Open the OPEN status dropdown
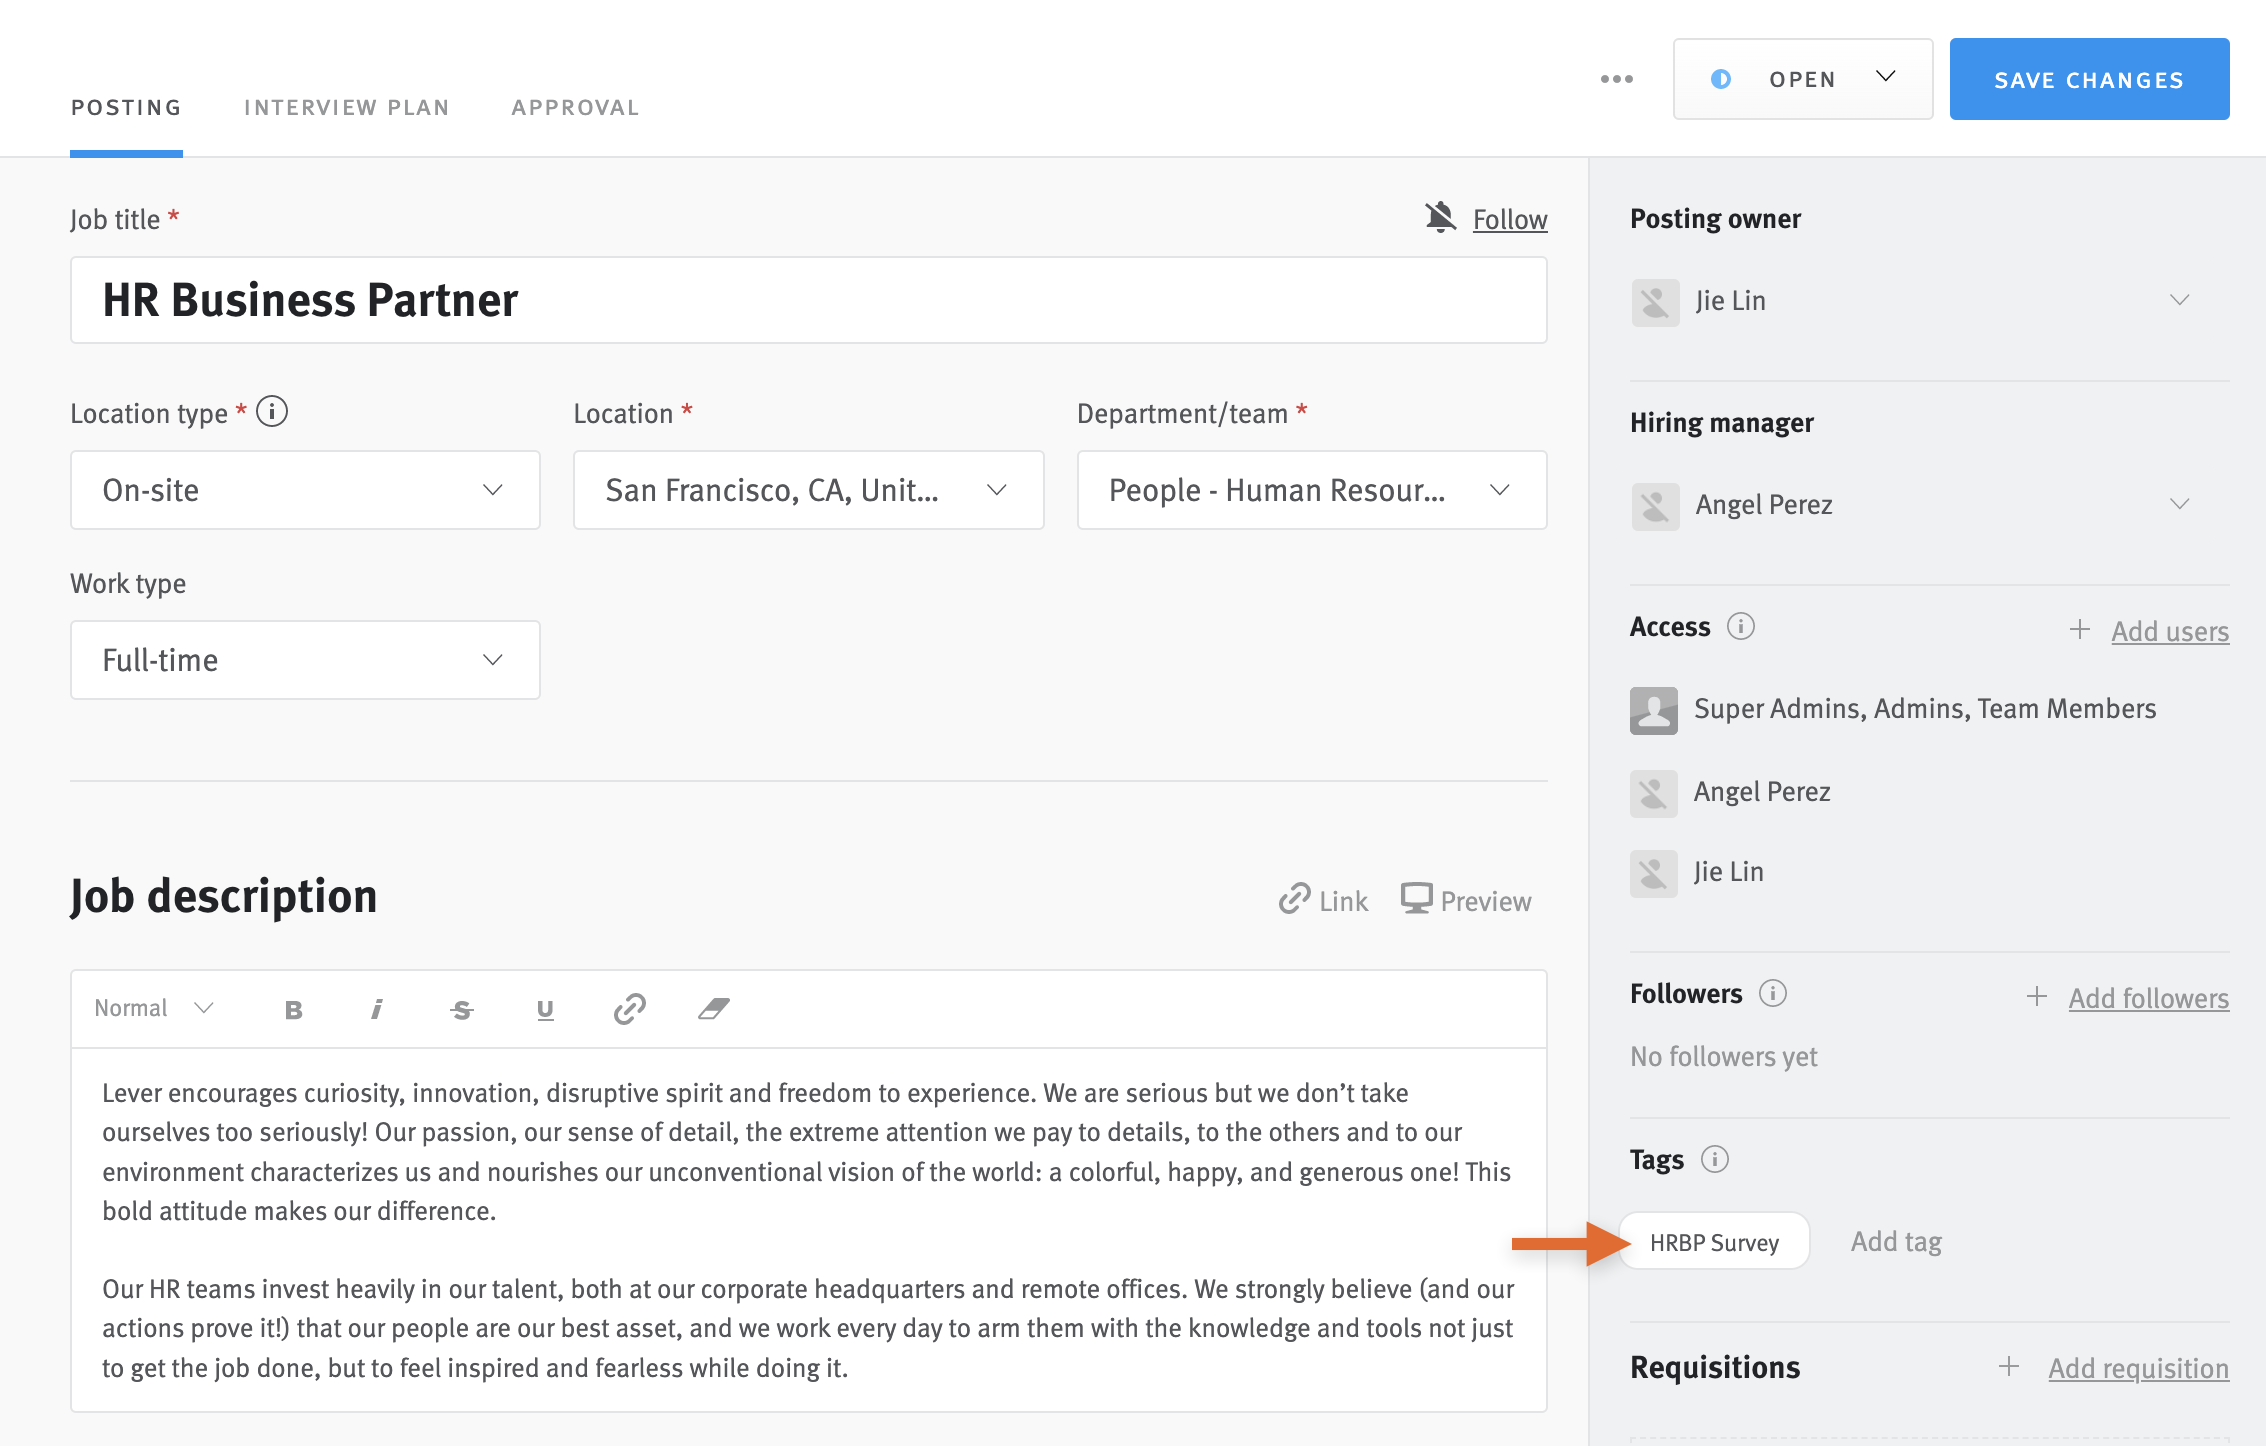Viewport: 2266px width, 1446px height. click(1802, 79)
